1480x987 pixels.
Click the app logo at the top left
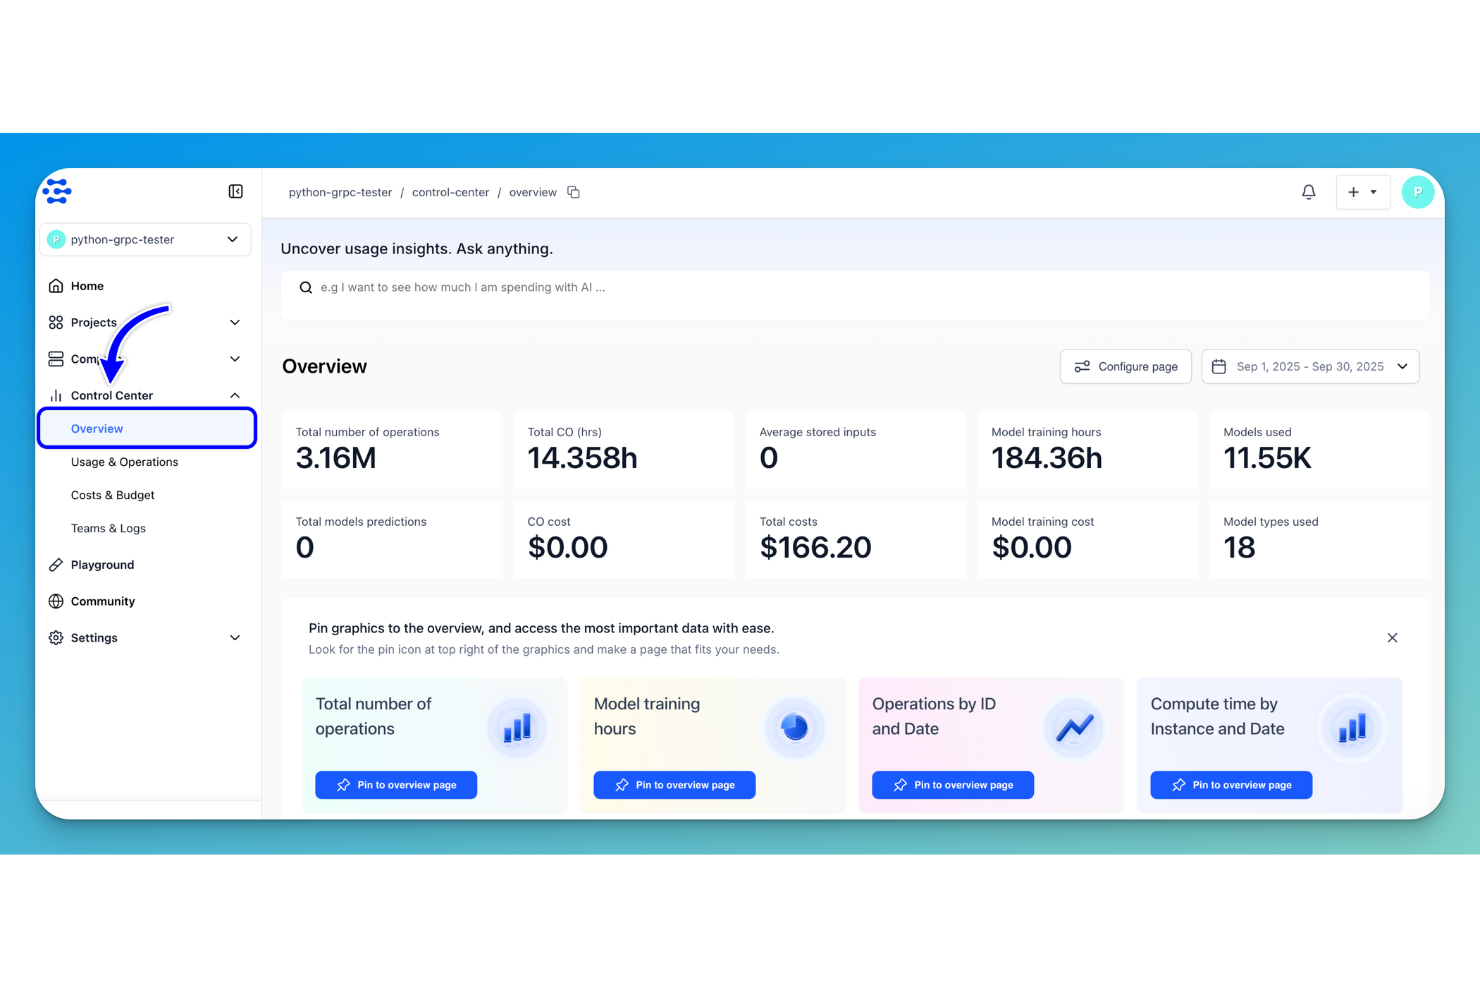[x=57, y=190]
